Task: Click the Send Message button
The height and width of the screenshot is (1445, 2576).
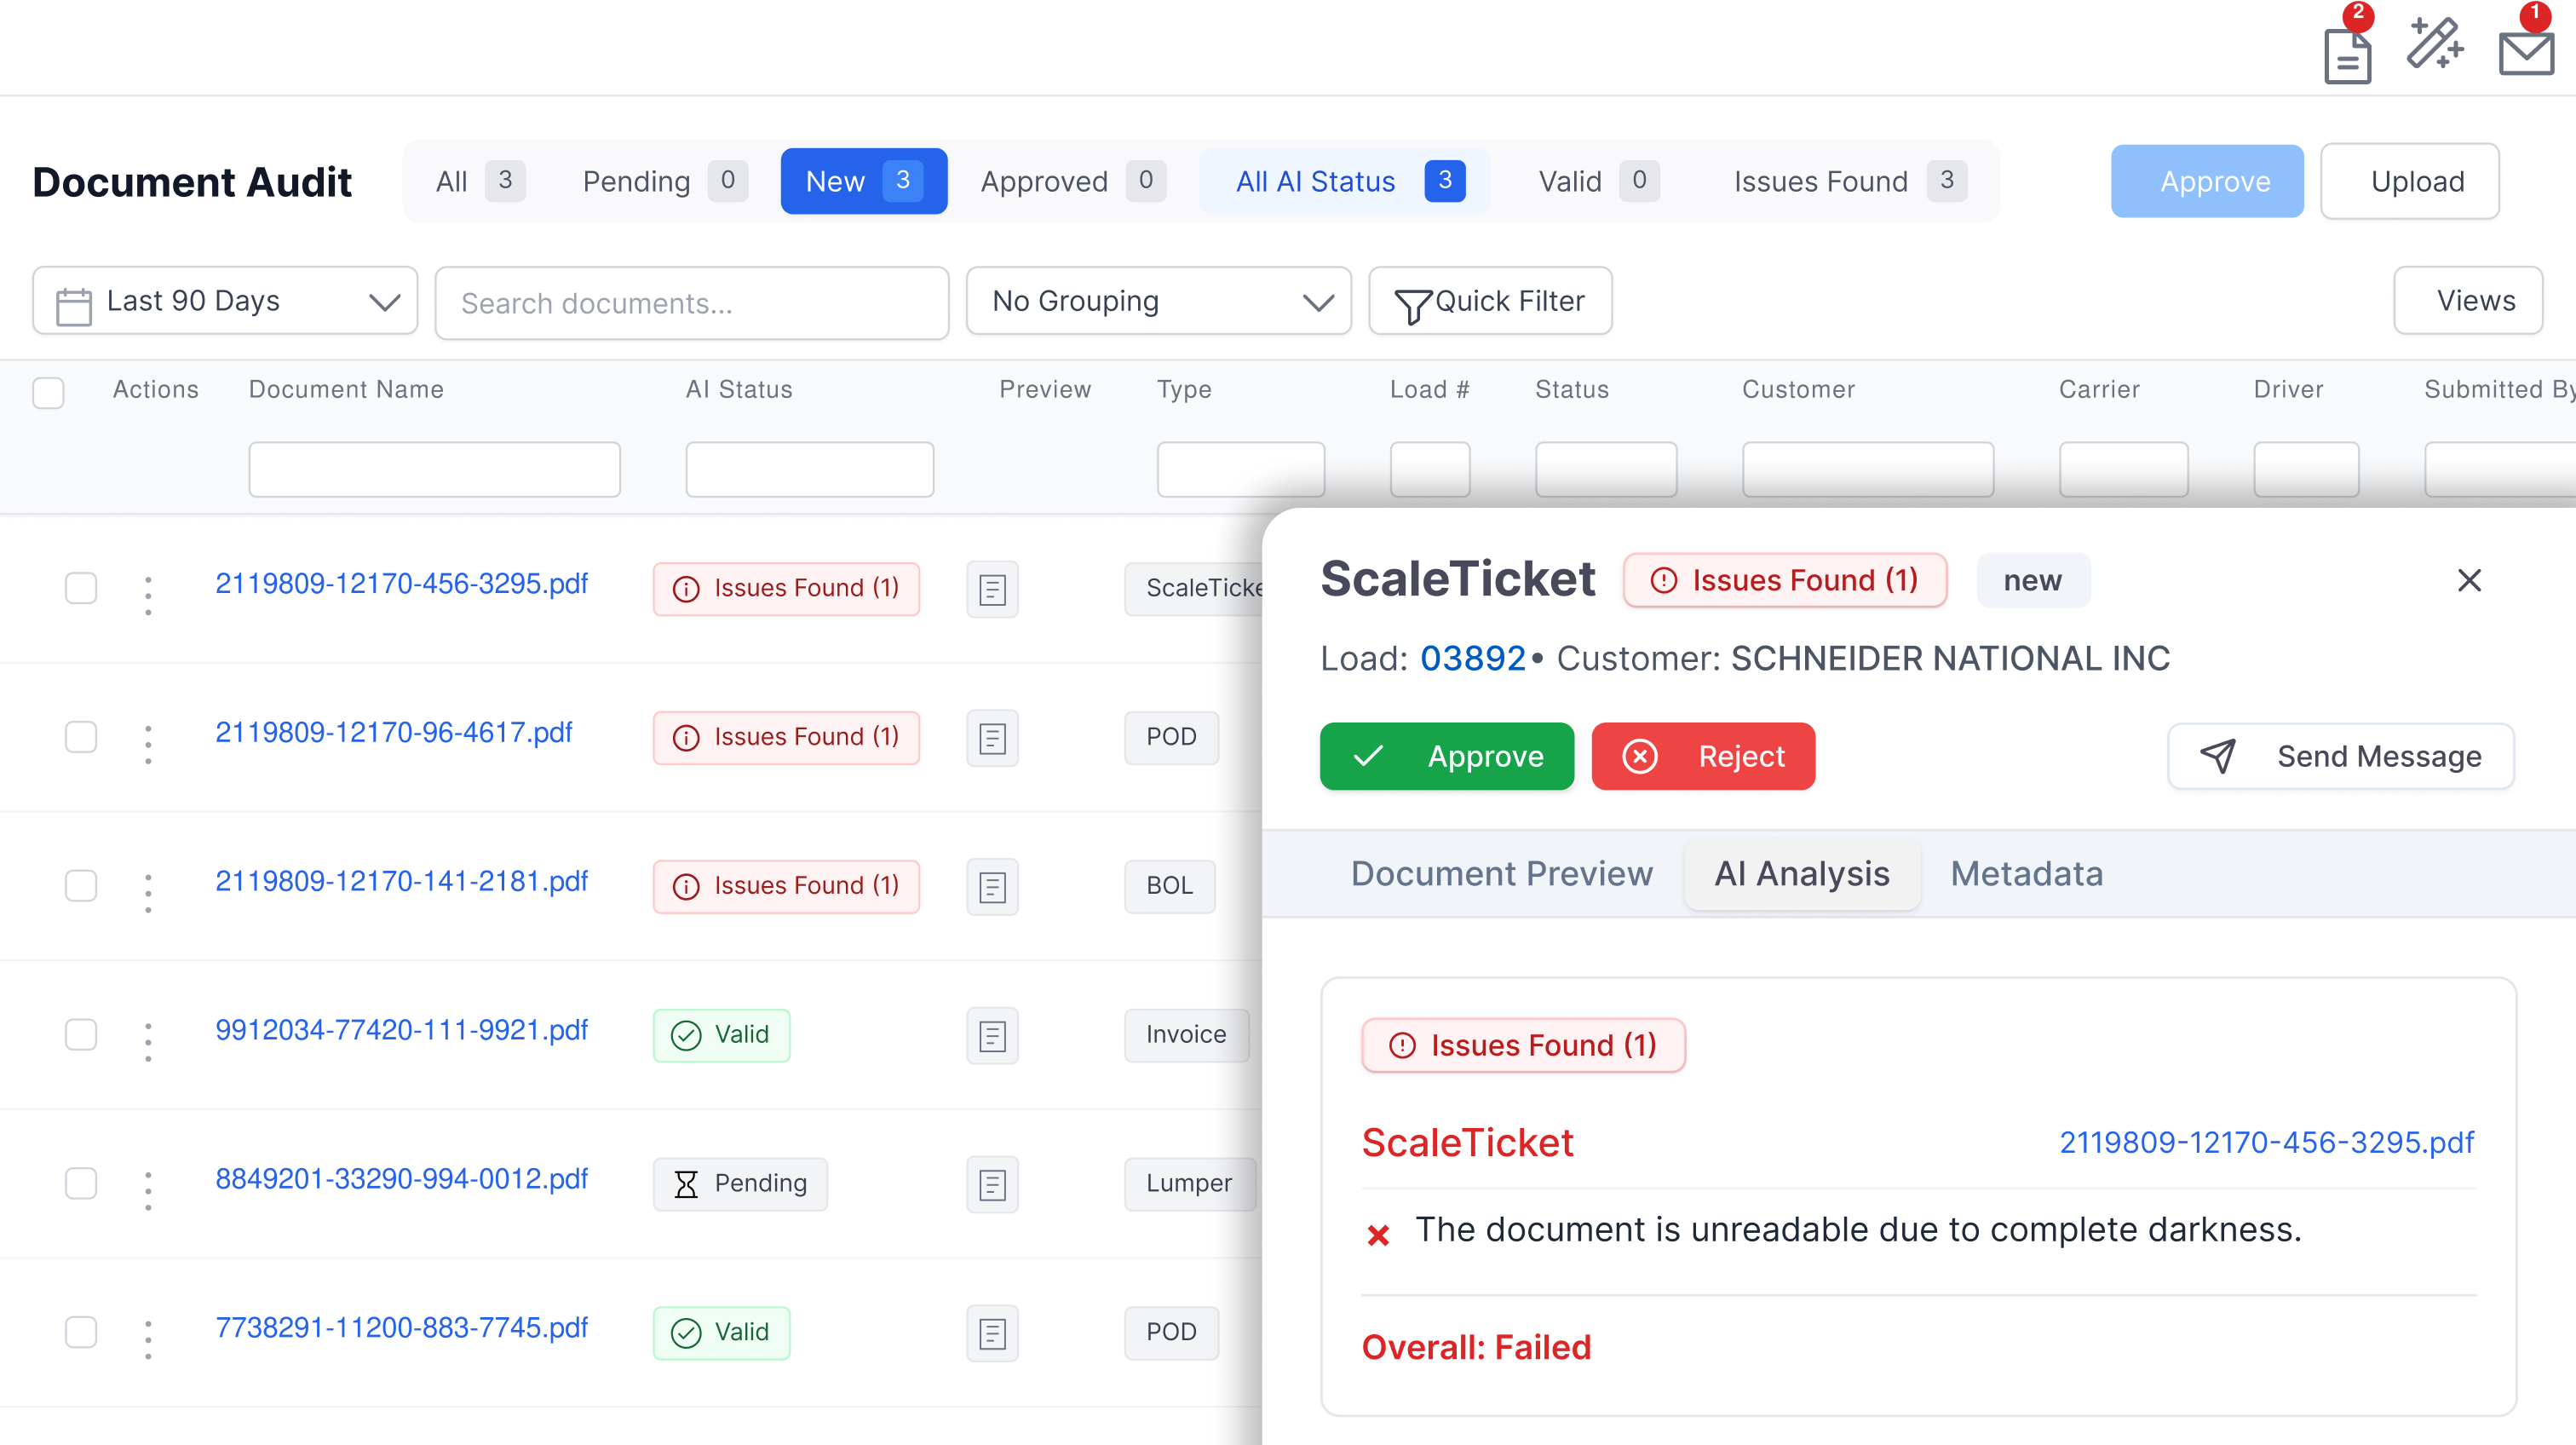Action: 2340,757
